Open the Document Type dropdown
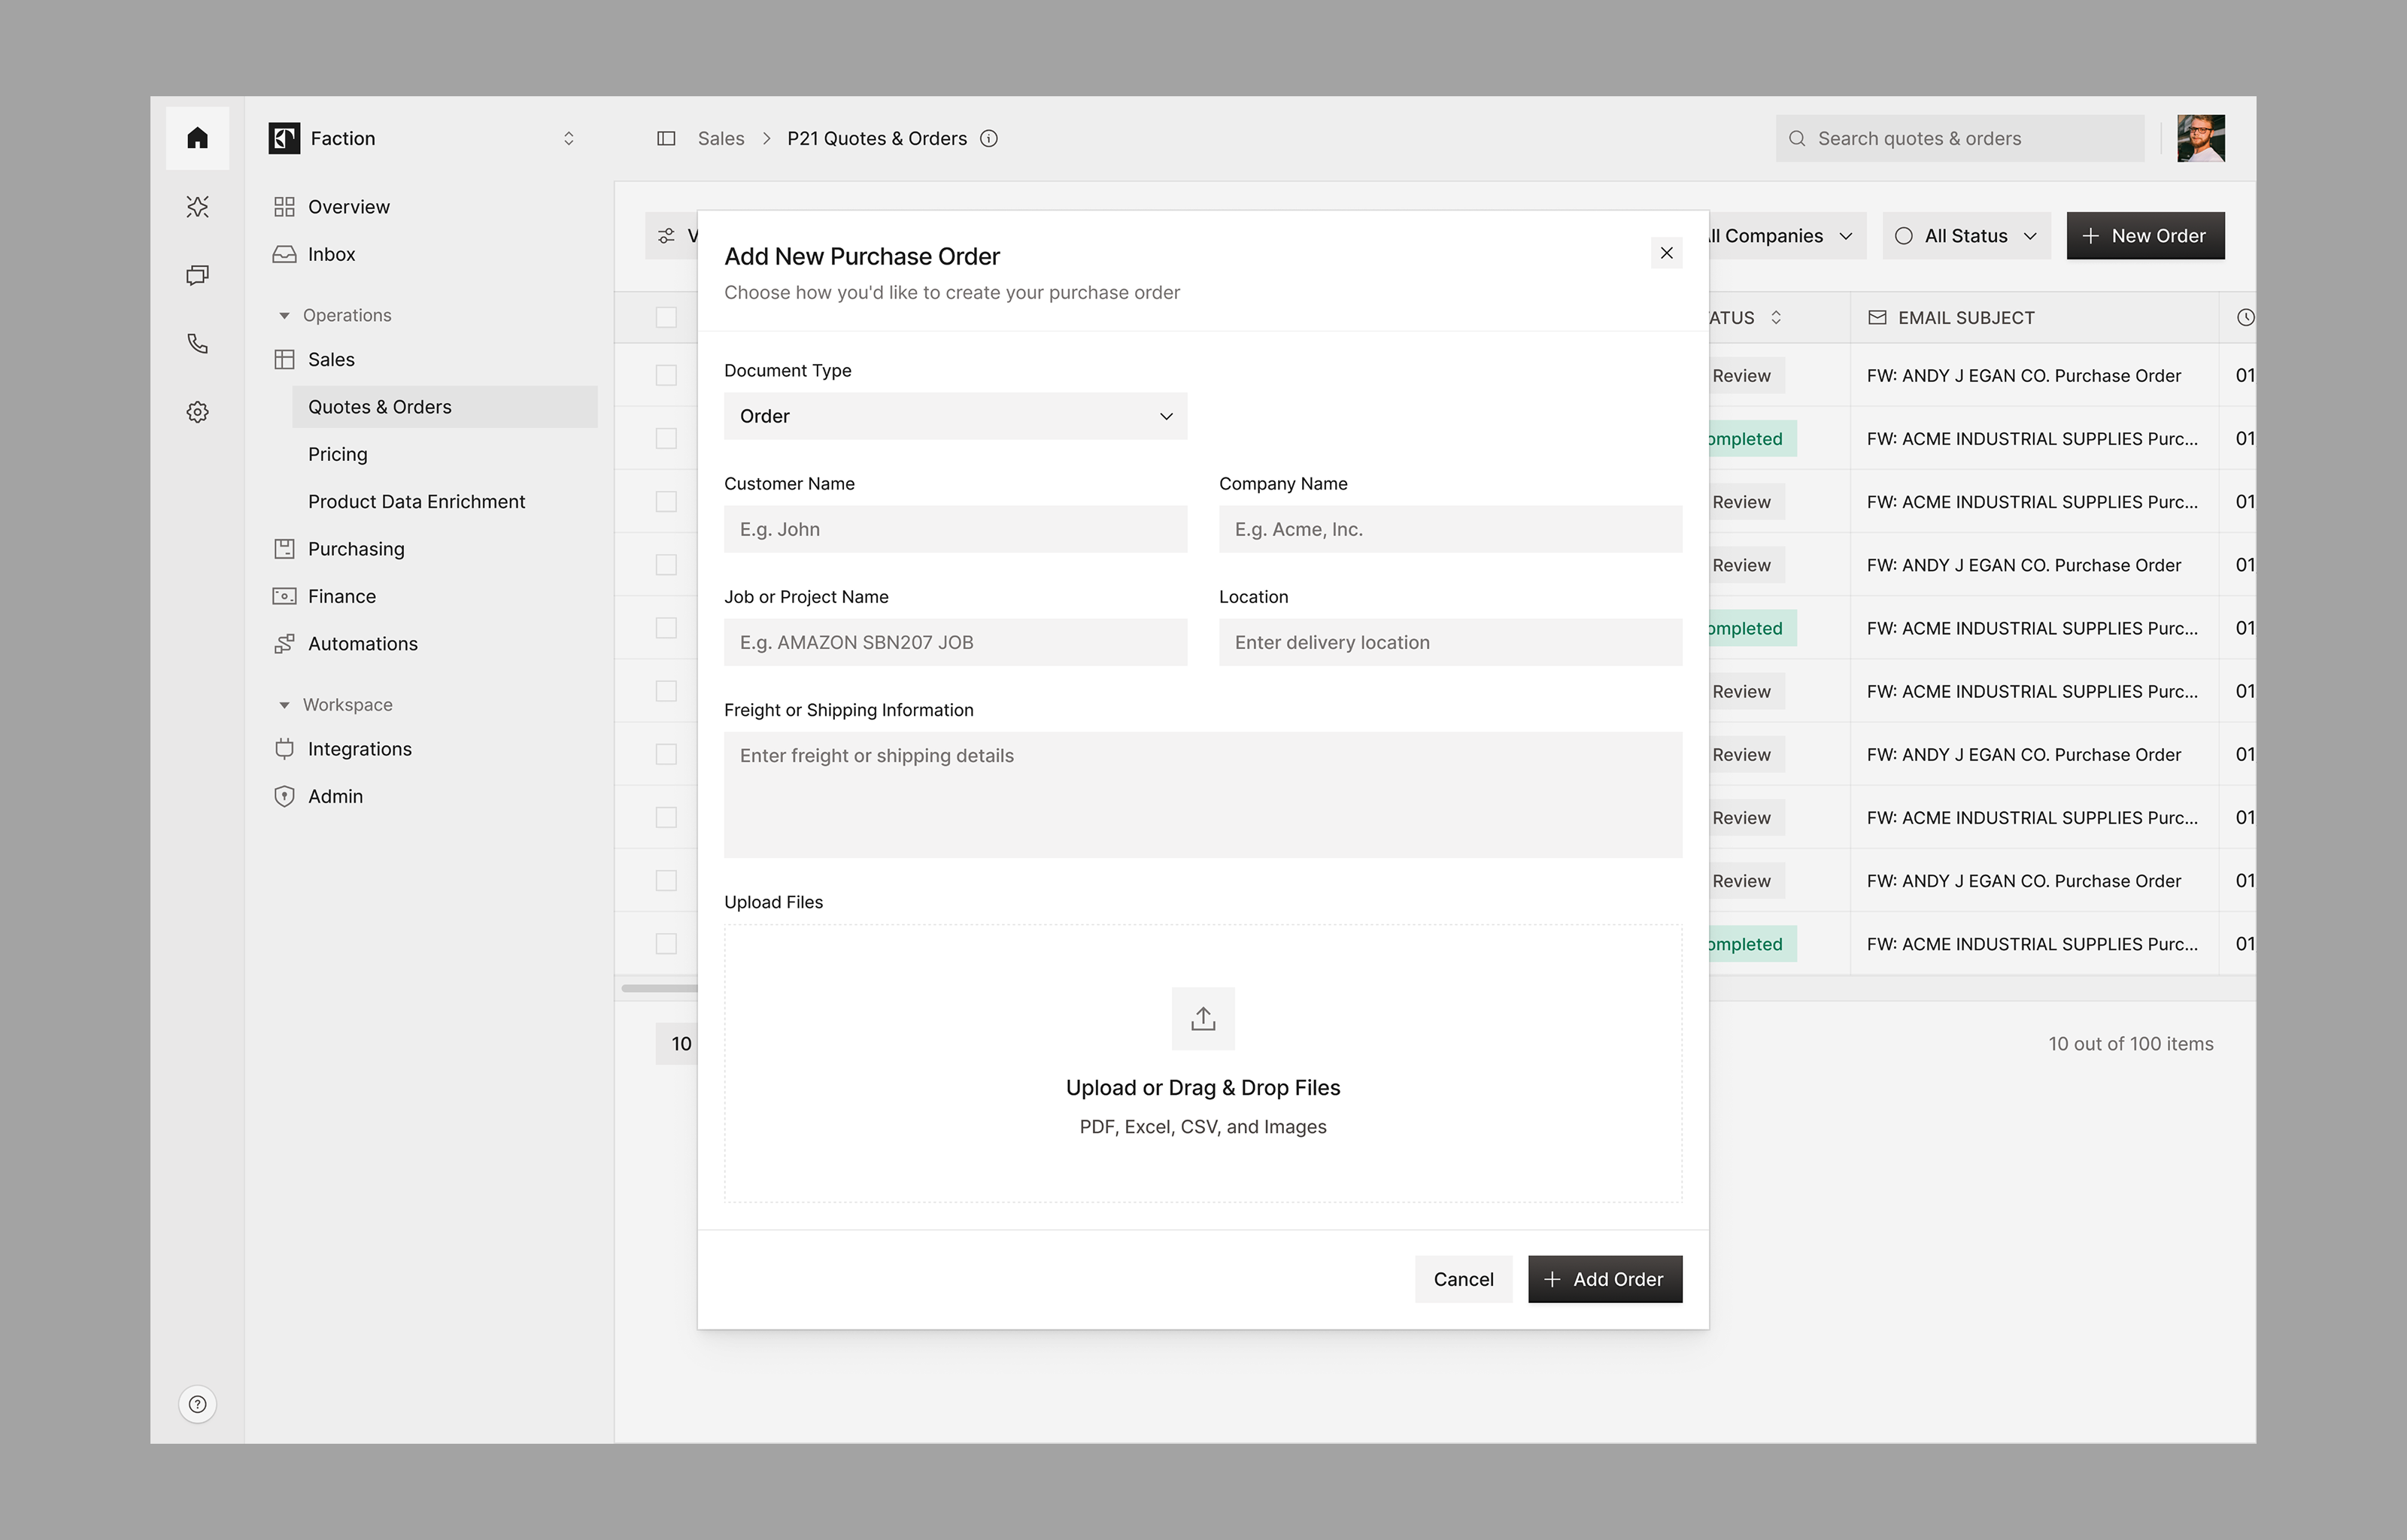Image resolution: width=2407 pixels, height=1540 pixels. (955, 416)
